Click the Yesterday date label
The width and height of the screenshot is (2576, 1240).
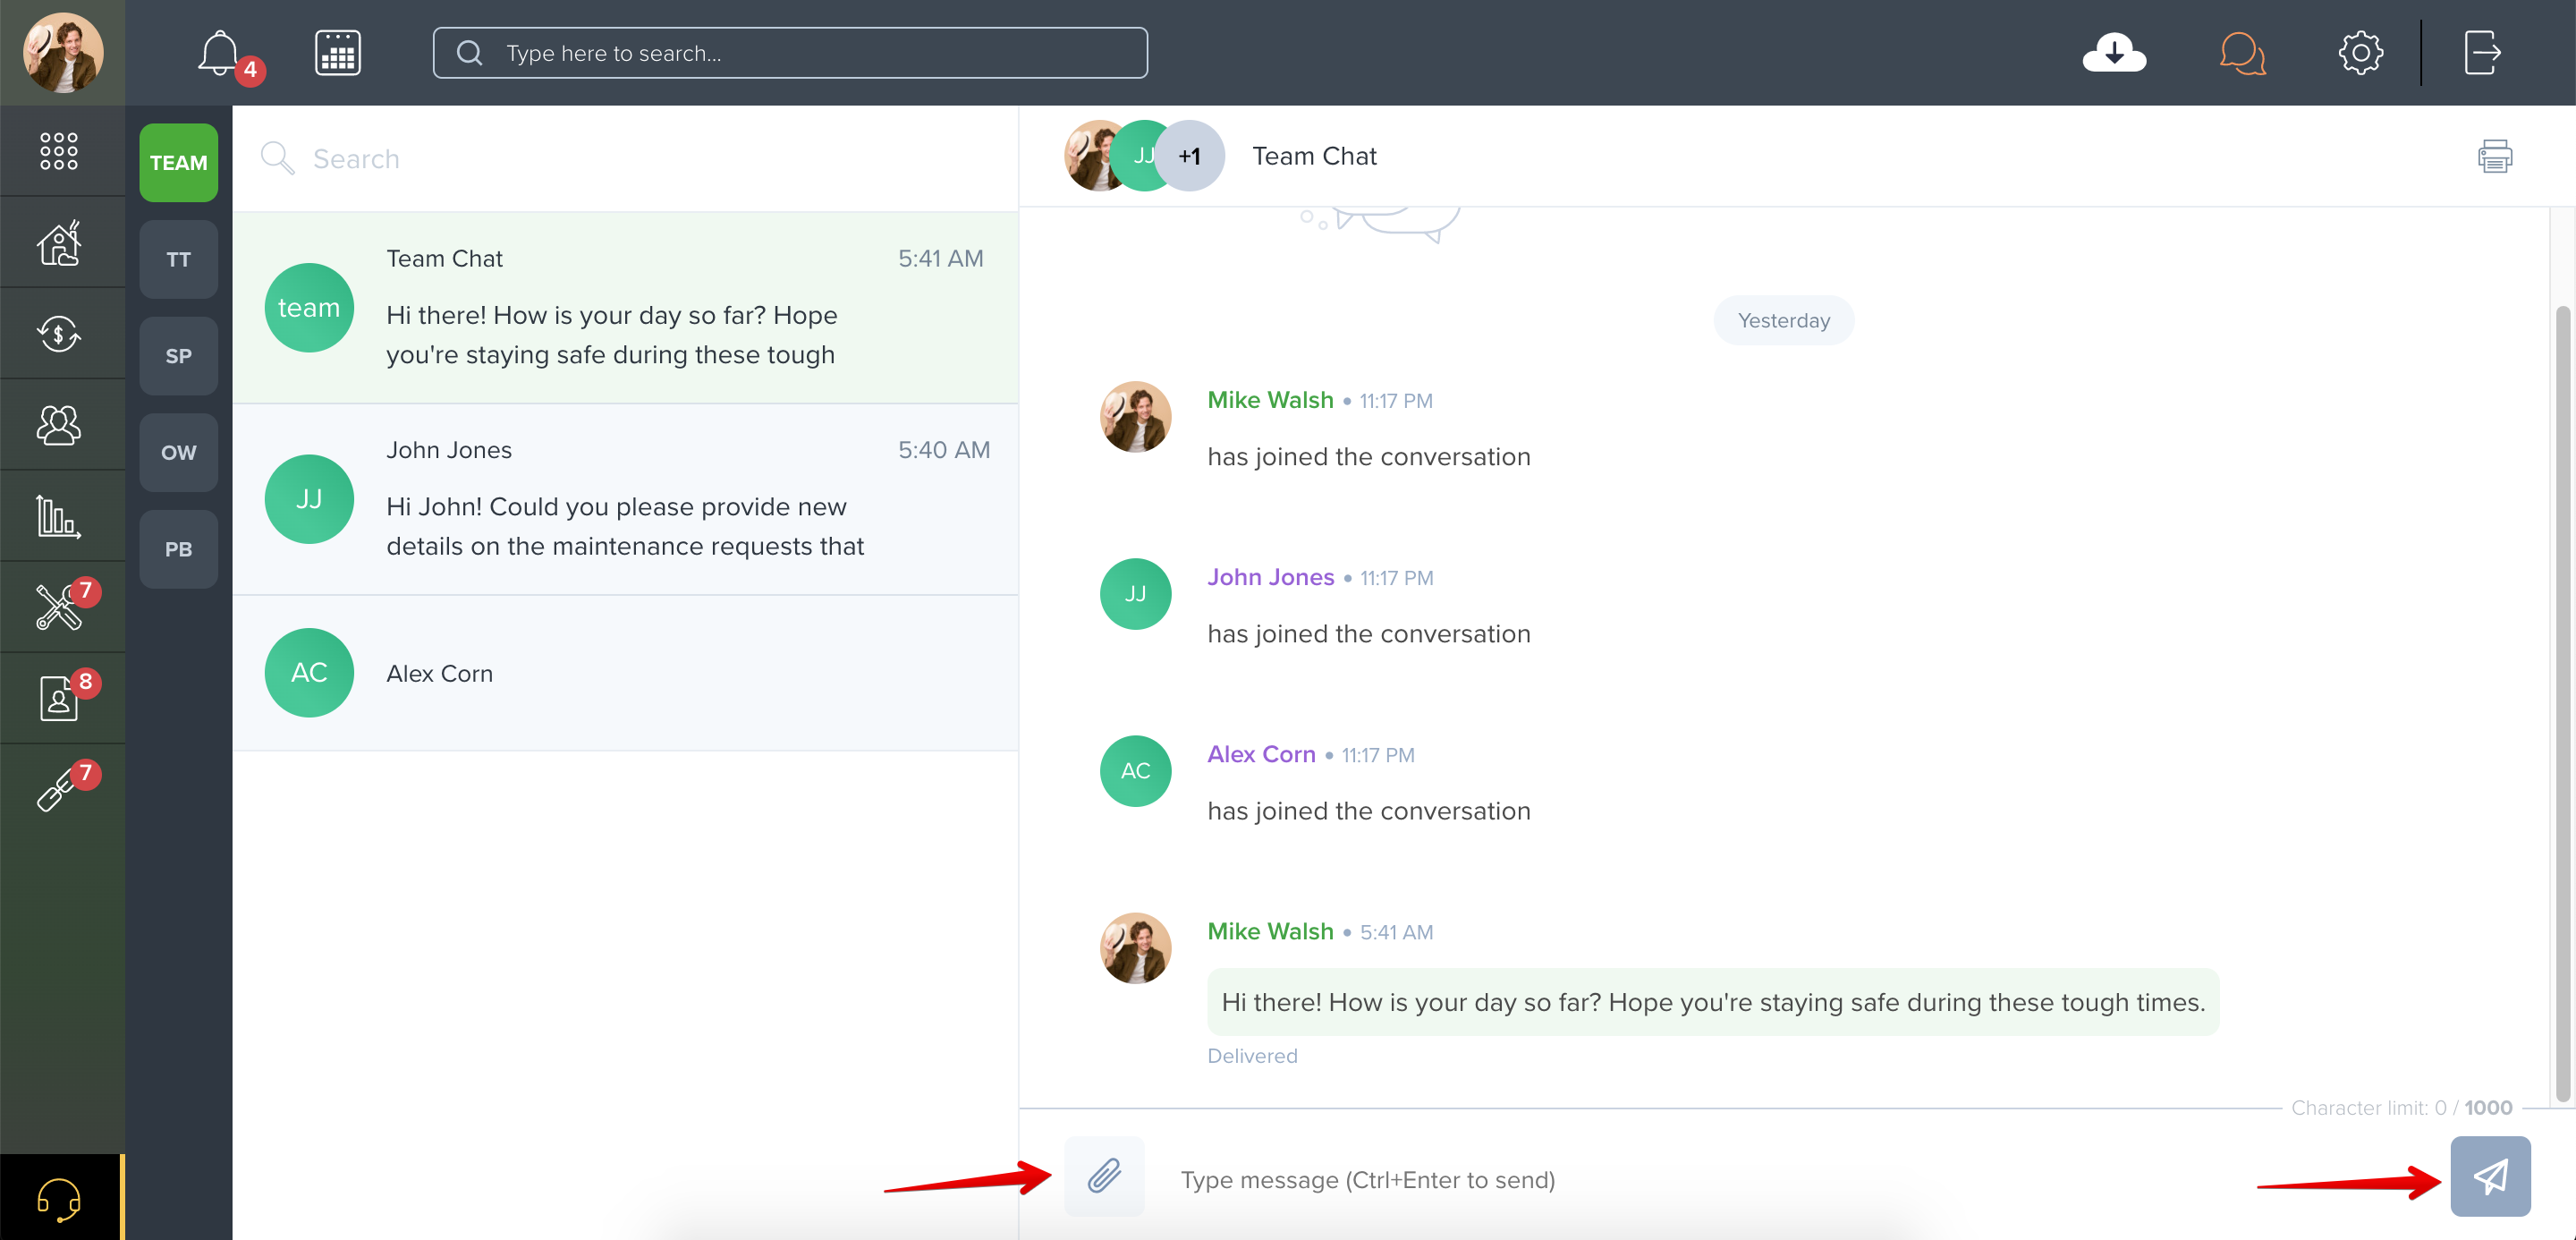1783,320
